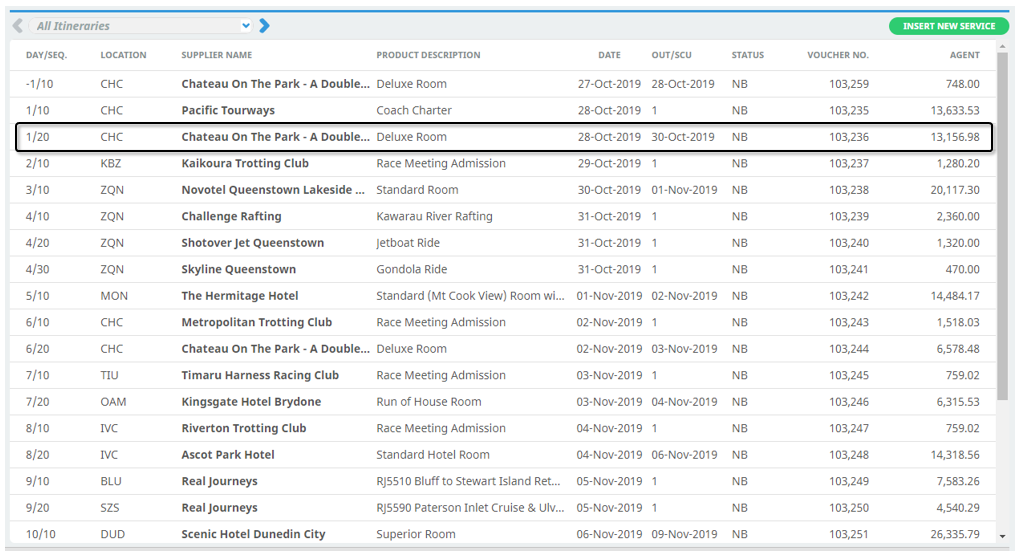Click RJ5590 Paterson Inlet Cruise description
The image size is (1020, 555).
470,508
